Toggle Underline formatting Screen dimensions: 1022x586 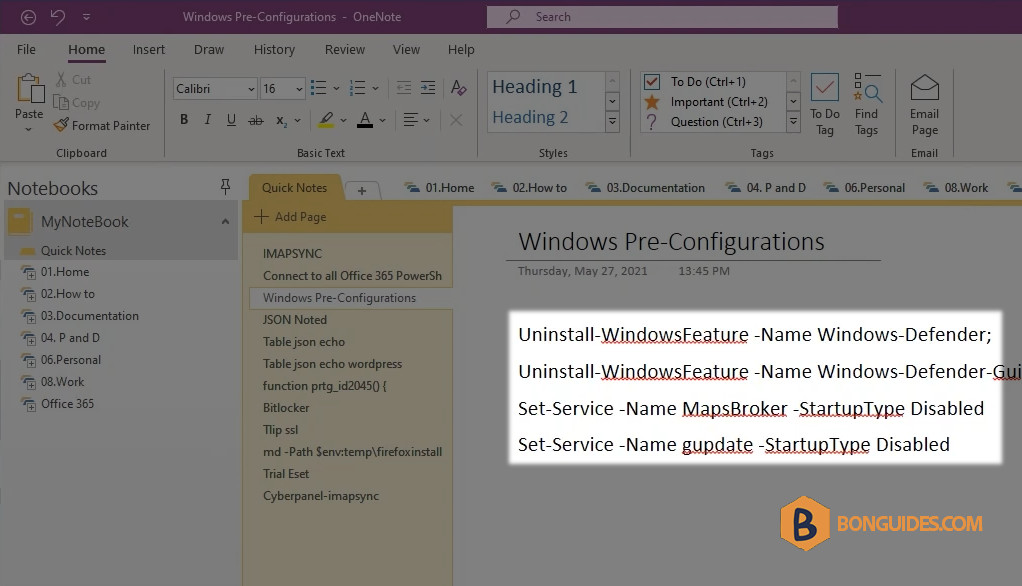tap(231, 119)
